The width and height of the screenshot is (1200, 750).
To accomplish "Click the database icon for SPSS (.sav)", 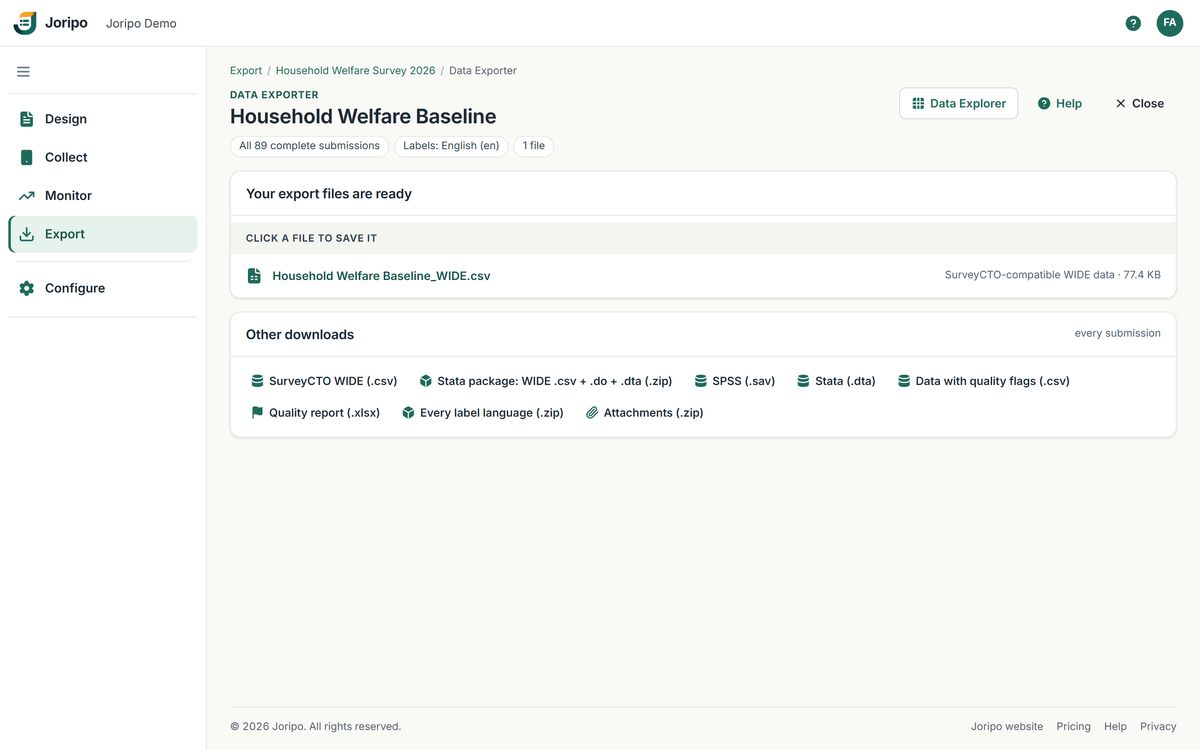I will click(701, 381).
